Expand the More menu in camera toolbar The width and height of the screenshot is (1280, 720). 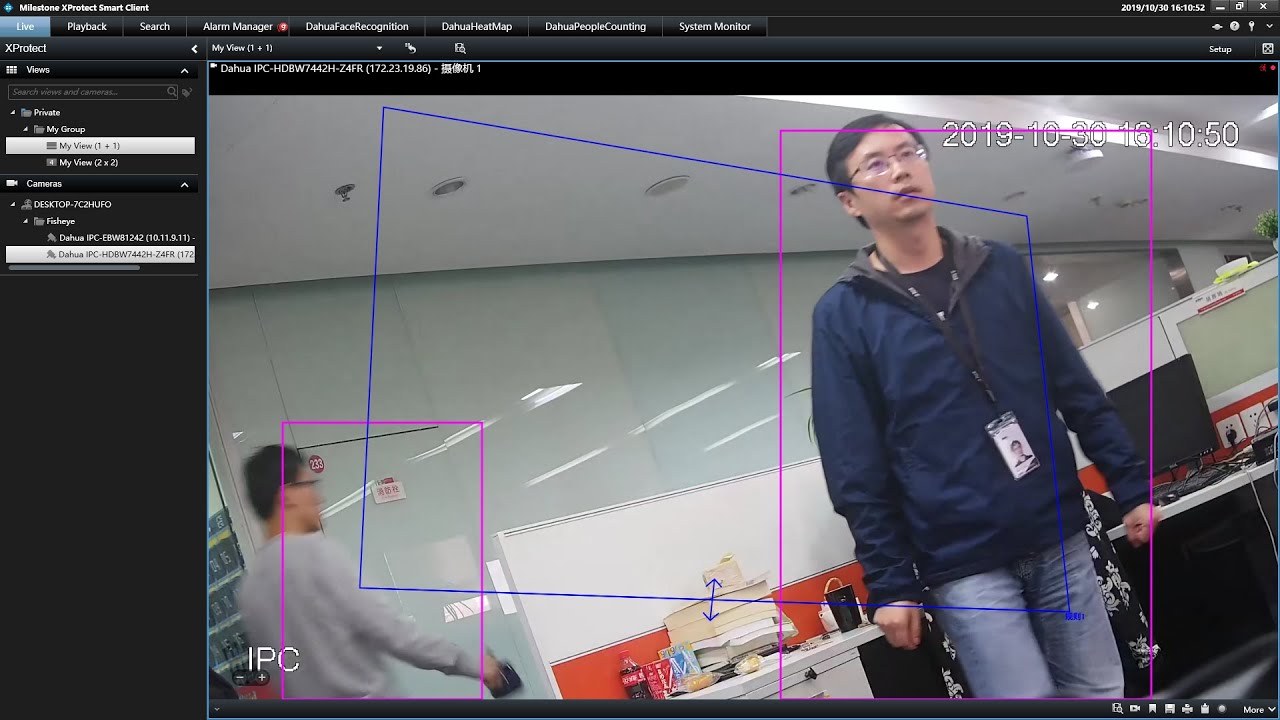click(1259, 710)
